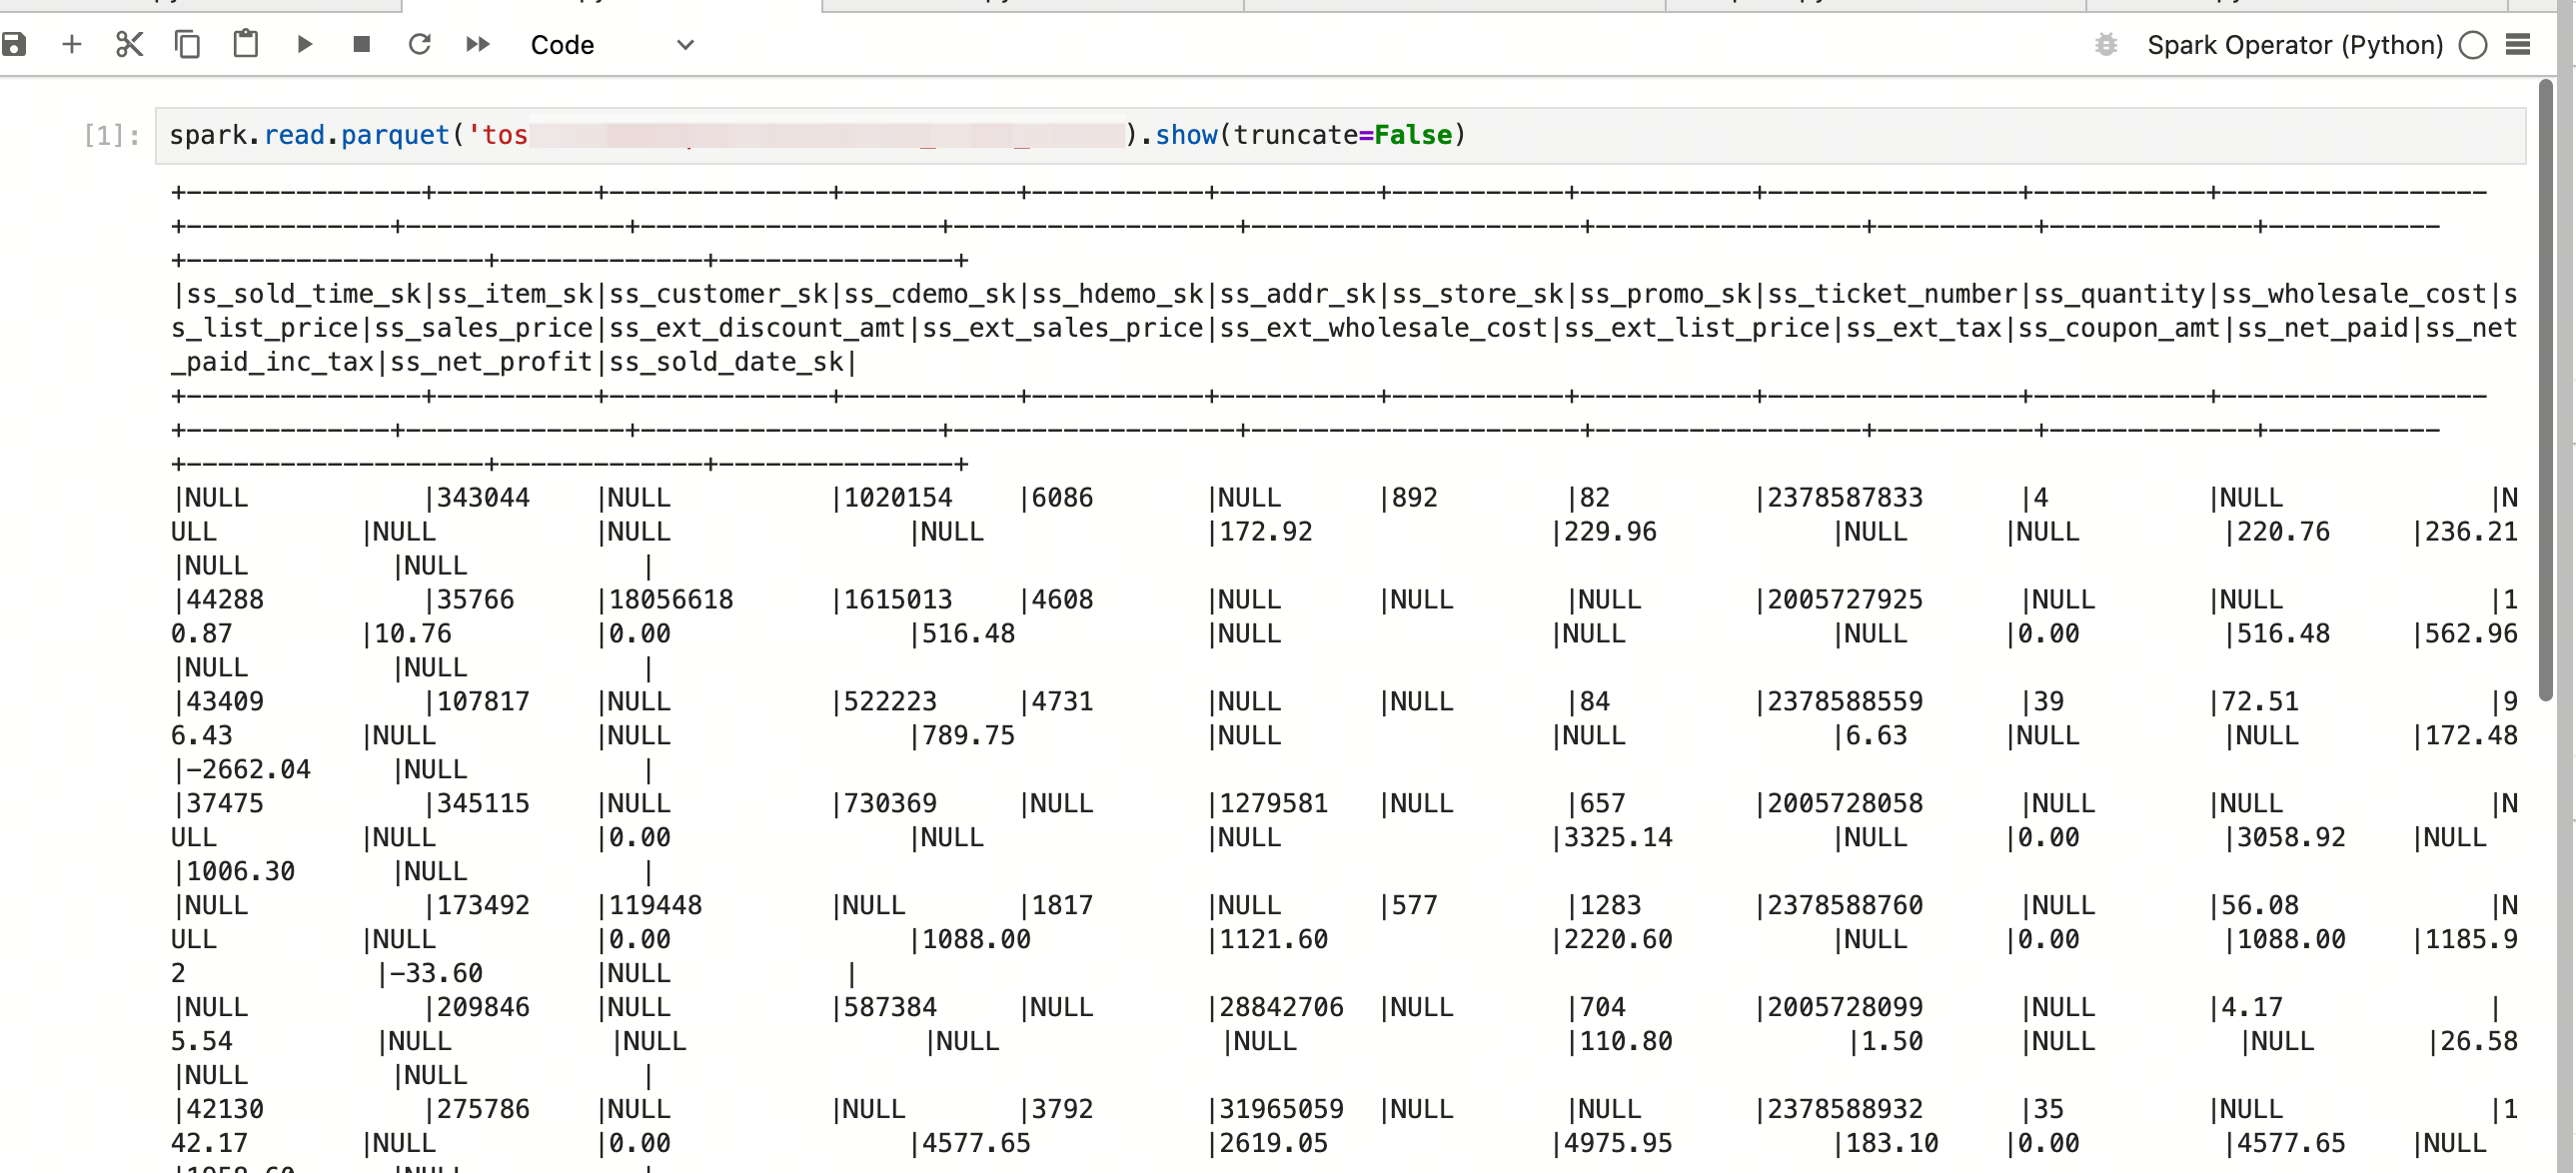Copy the selected cell
This screenshot has width=2576, height=1173.
click(187, 44)
